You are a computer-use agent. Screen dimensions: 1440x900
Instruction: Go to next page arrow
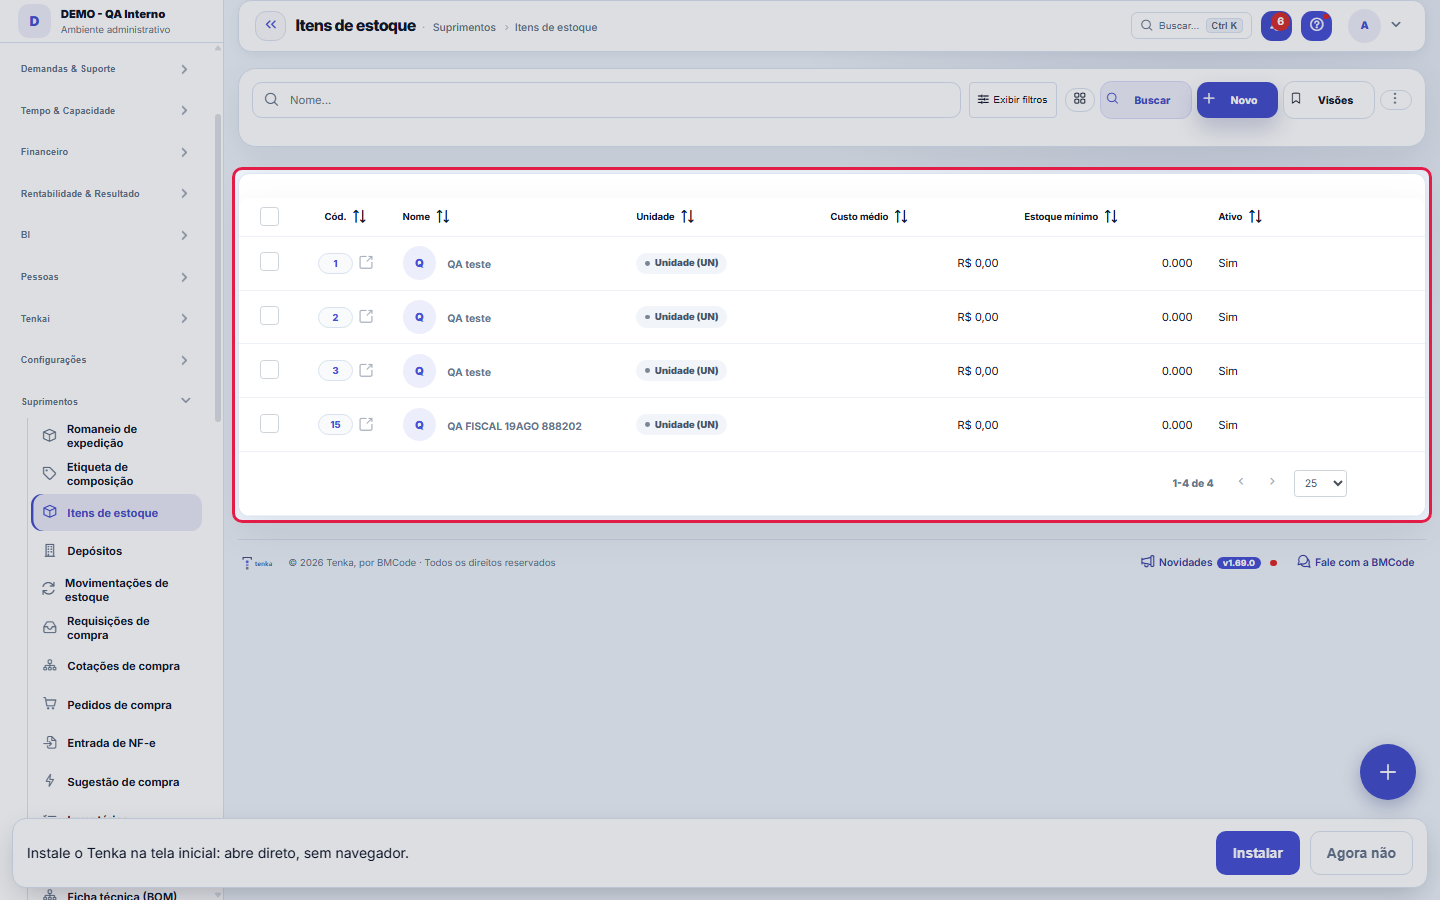click(x=1272, y=482)
